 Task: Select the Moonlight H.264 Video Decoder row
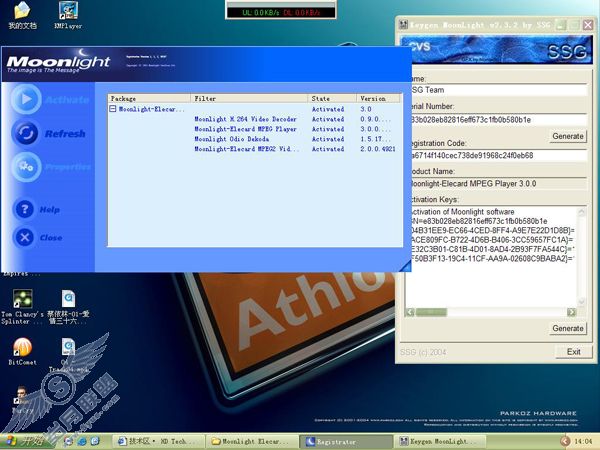[x=255, y=119]
